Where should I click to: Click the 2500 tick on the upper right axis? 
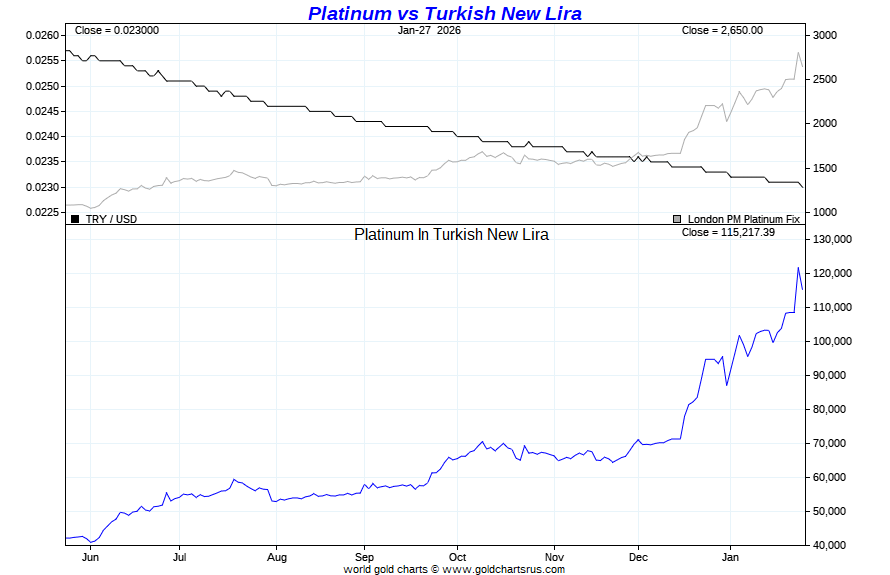[x=825, y=79]
